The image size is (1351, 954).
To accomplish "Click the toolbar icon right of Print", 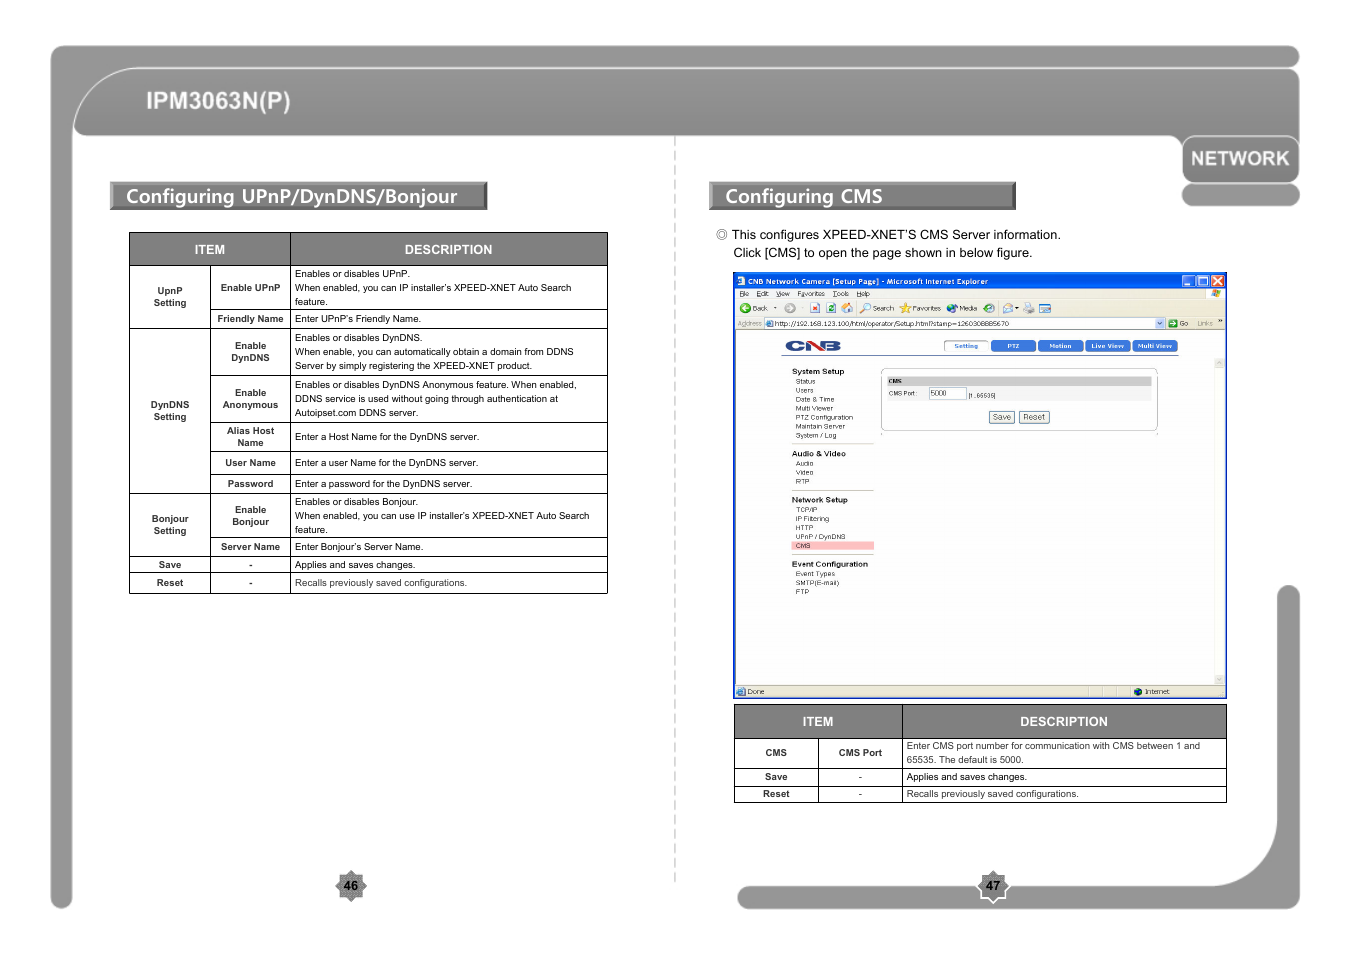I will 1045,308.
